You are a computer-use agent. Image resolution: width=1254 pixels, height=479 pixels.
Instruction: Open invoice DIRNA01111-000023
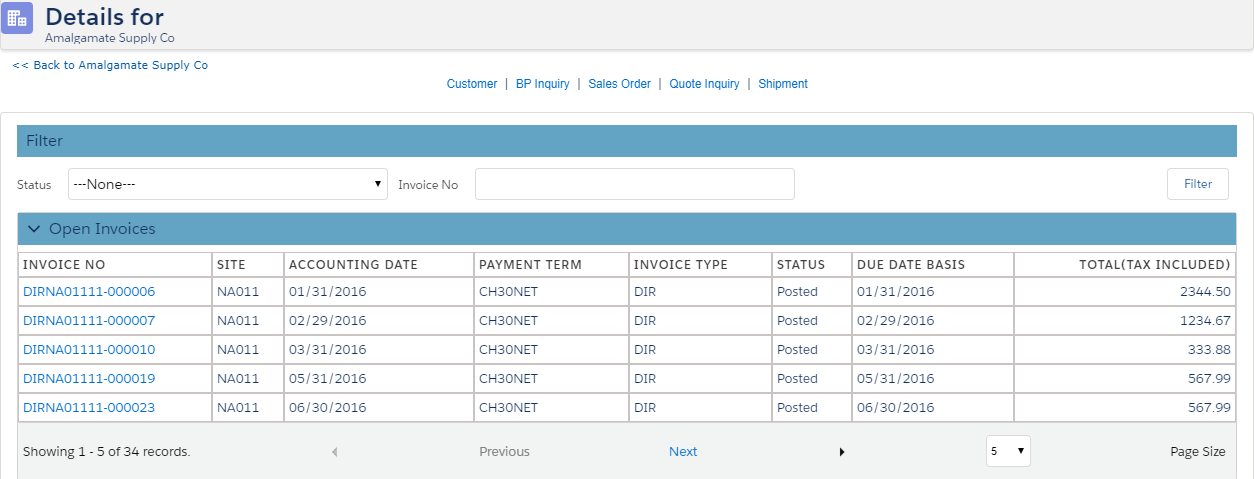click(x=89, y=408)
